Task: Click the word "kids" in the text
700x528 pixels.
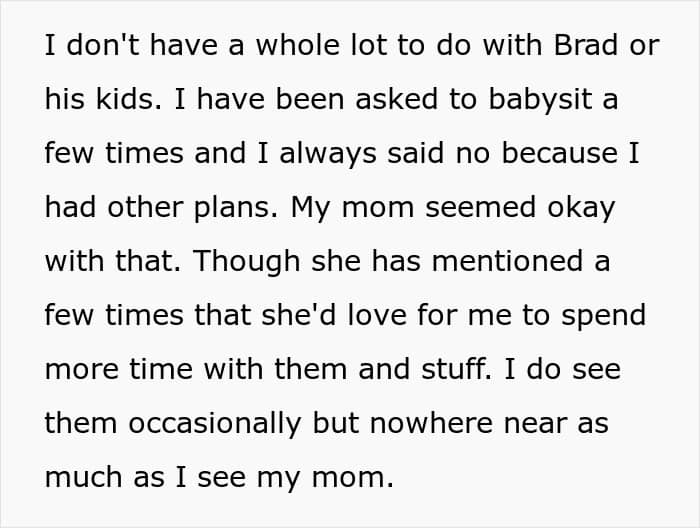Action: 118,100
